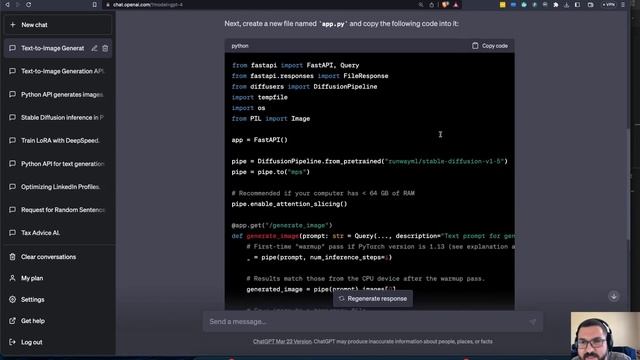Click the send paper-plane icon
The height and width of the screenshot is (360, 640).
[533, 322]
